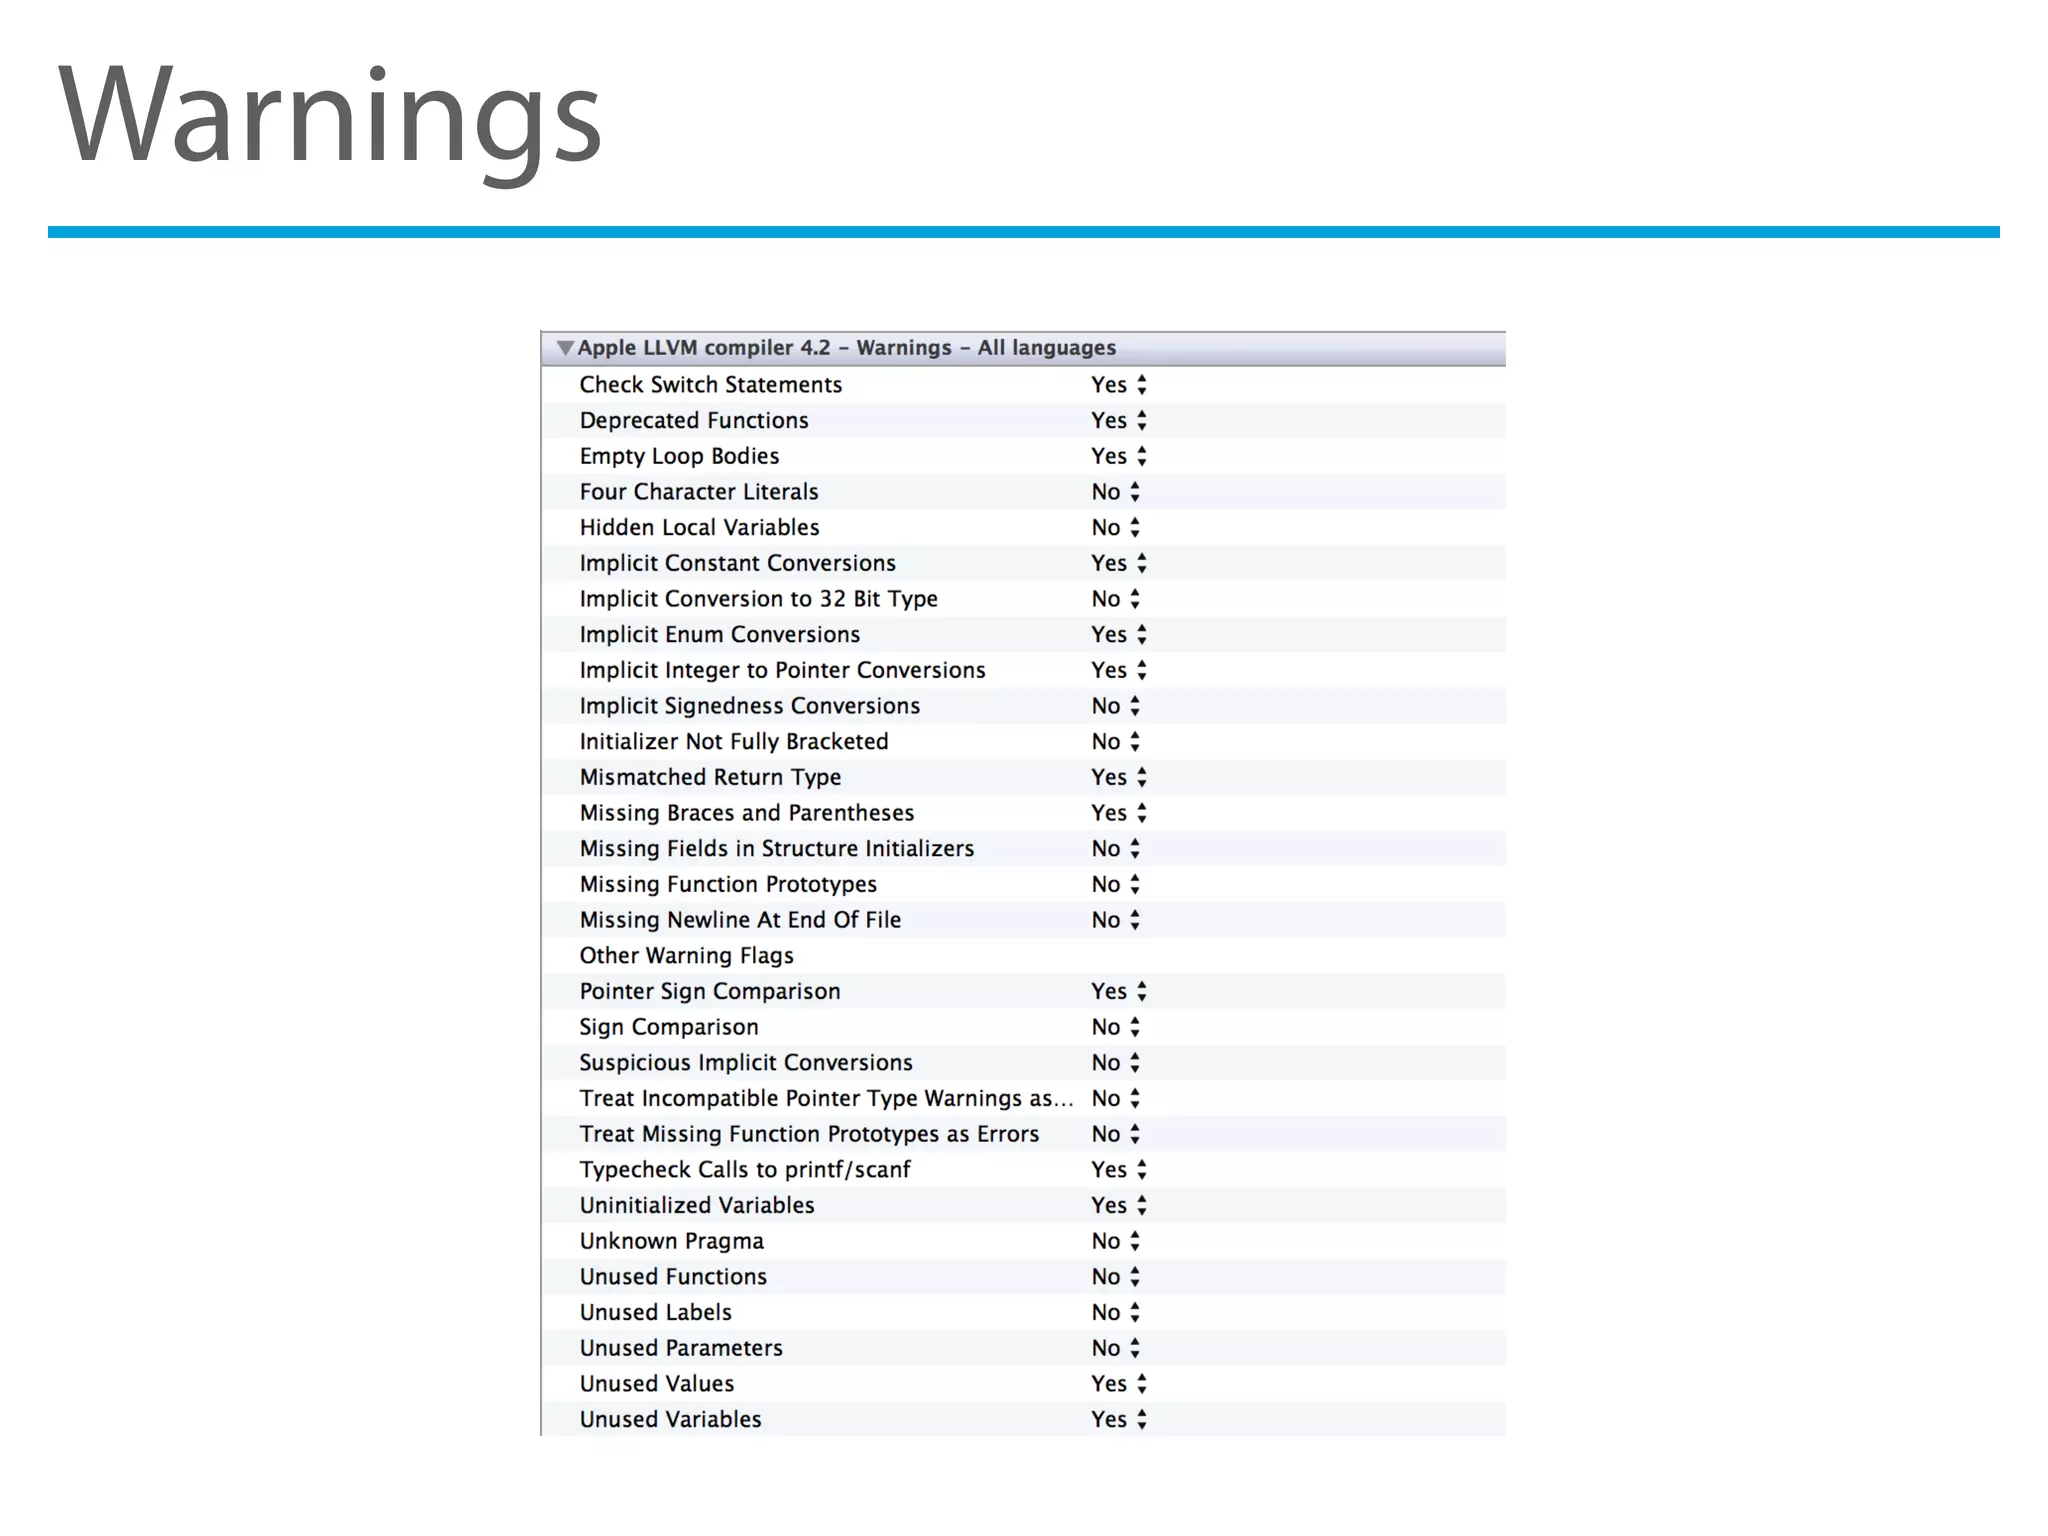Change Treat Incompatible Pointer Type Warnings value

coord(1116,1098)
